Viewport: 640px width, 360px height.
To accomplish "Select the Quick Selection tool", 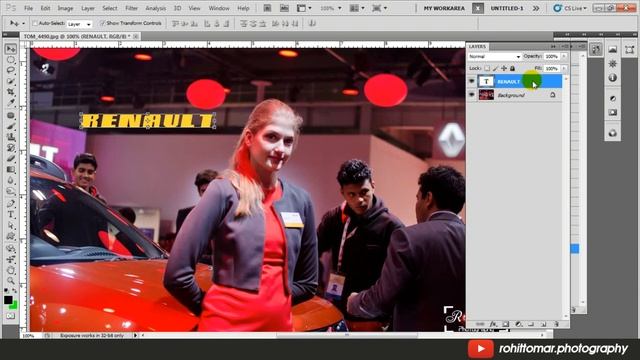I will click(11, 82).
